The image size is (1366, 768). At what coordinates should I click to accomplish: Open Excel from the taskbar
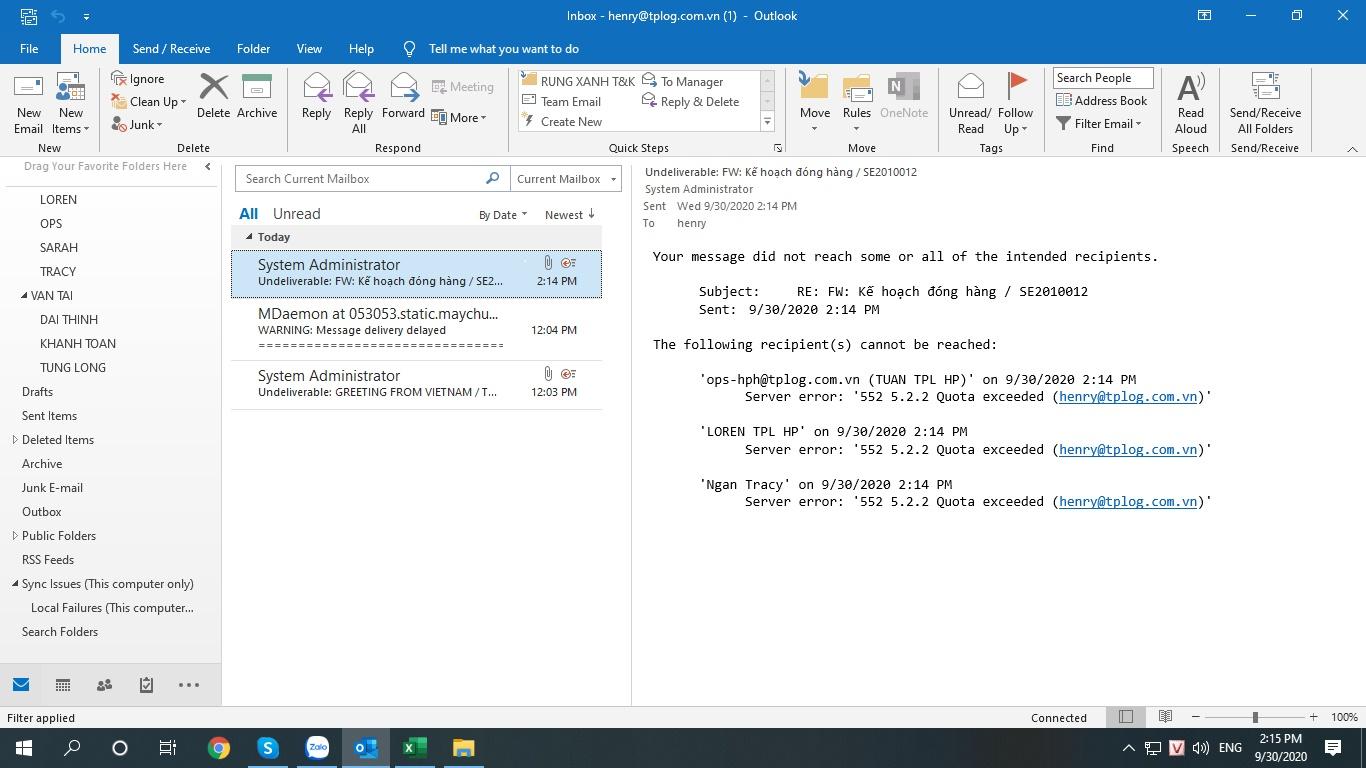point(415,748)
